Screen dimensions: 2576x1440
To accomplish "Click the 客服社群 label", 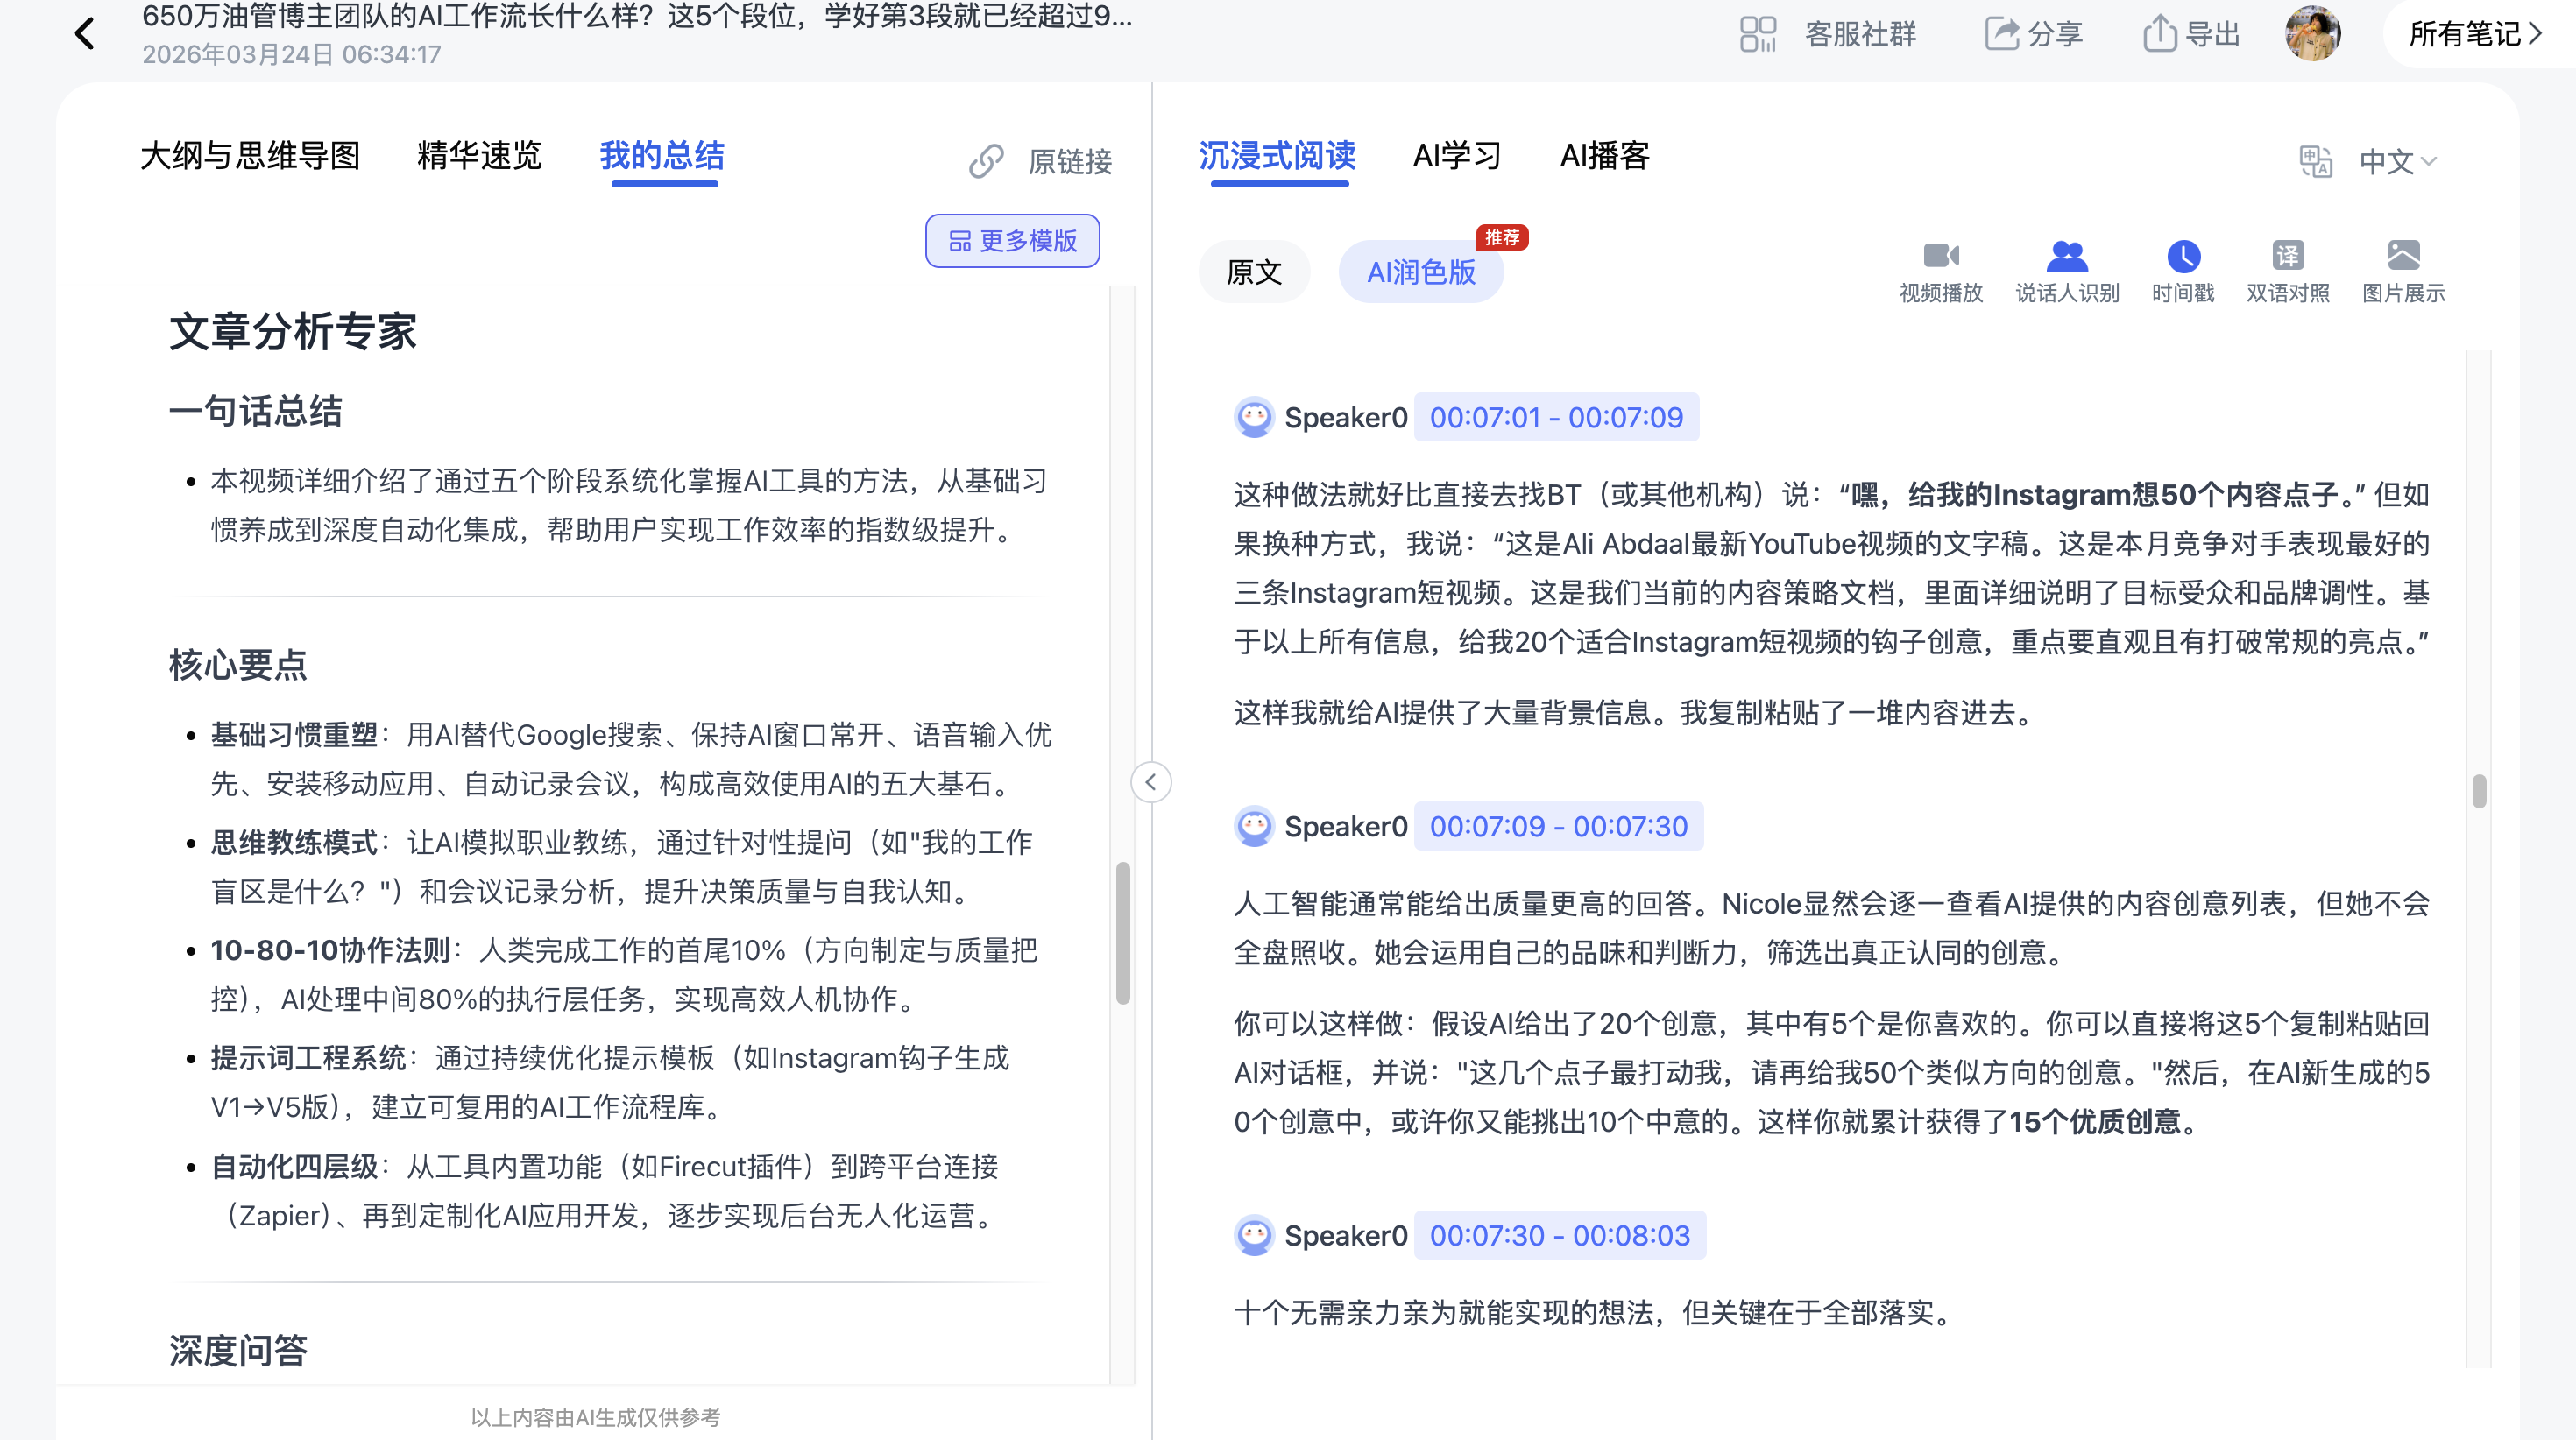I will [x=1860, y=34].
